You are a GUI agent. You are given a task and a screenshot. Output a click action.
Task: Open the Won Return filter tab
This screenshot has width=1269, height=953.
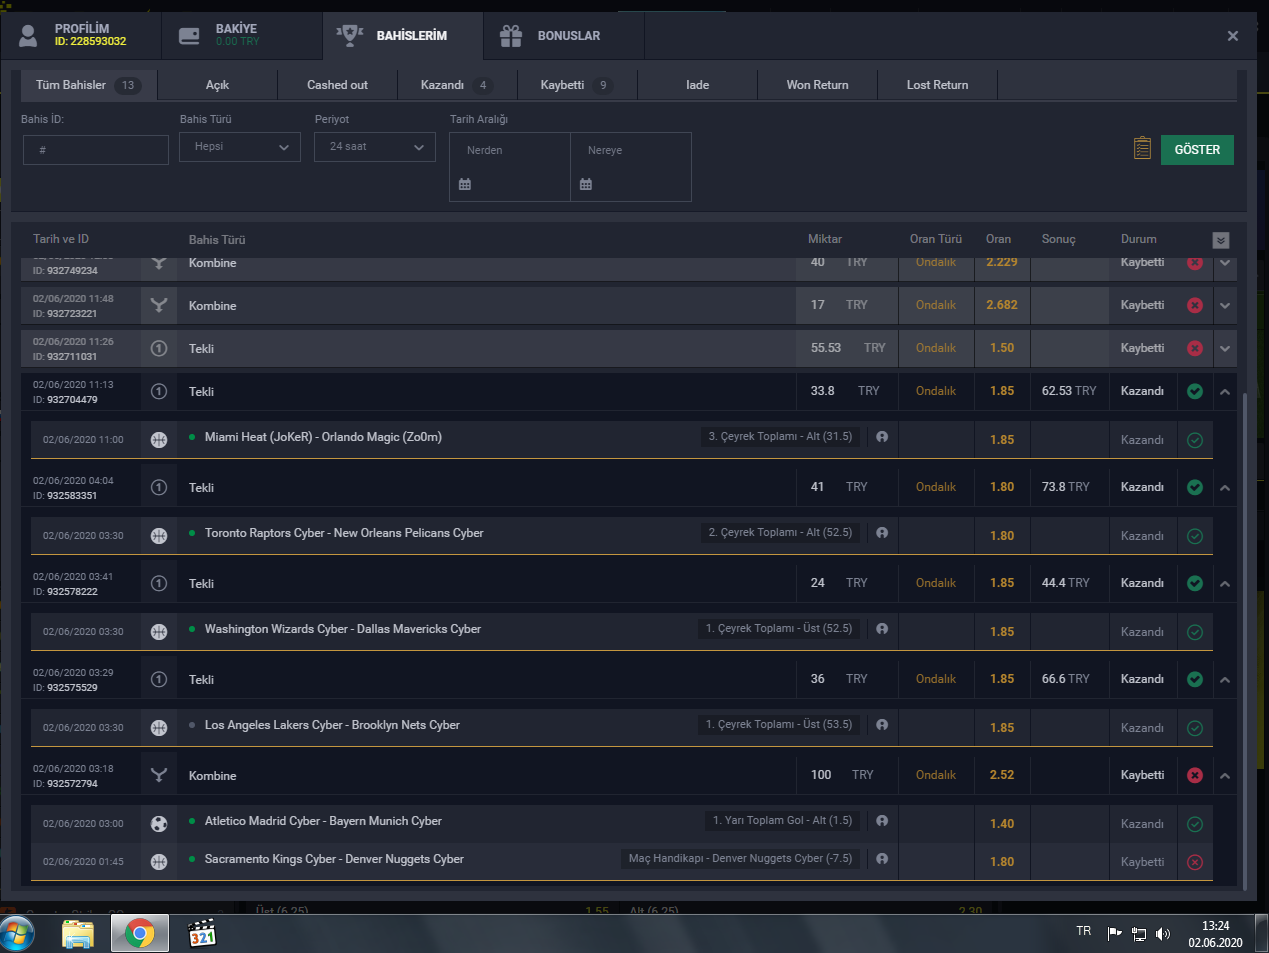[817, 85]
